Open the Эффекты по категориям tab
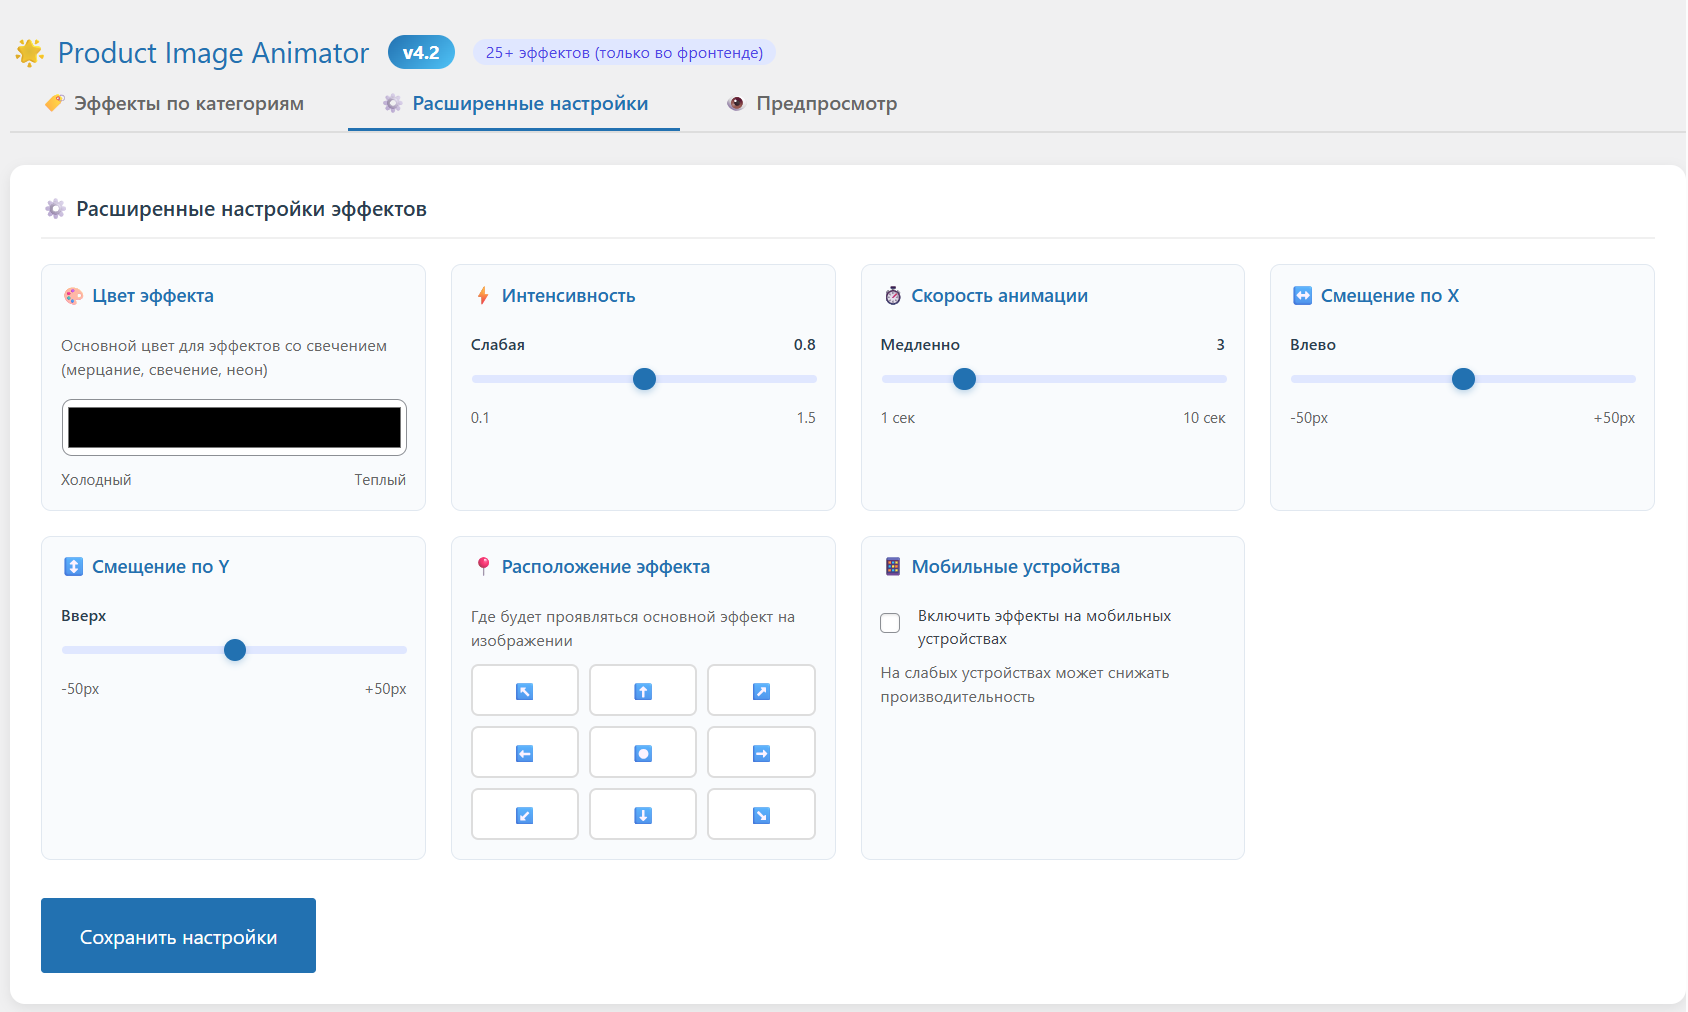Image resolution: width=1688 pixels, height=1012 pixels. coord(174,104)
